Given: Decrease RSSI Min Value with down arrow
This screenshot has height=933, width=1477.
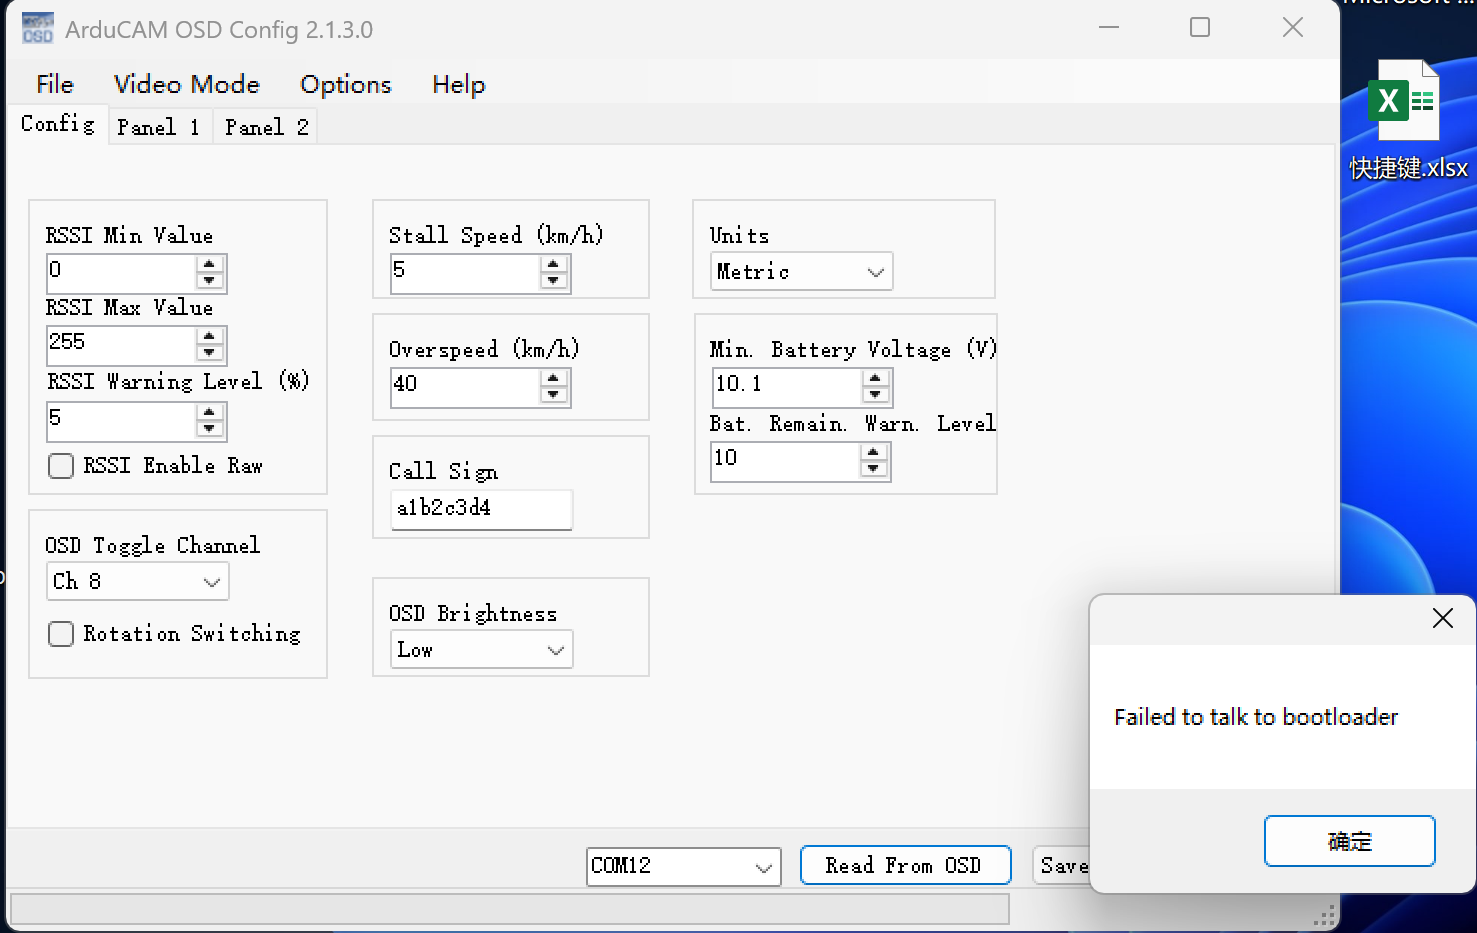Looking at the screenshot, I should click(x=209, y=281).
